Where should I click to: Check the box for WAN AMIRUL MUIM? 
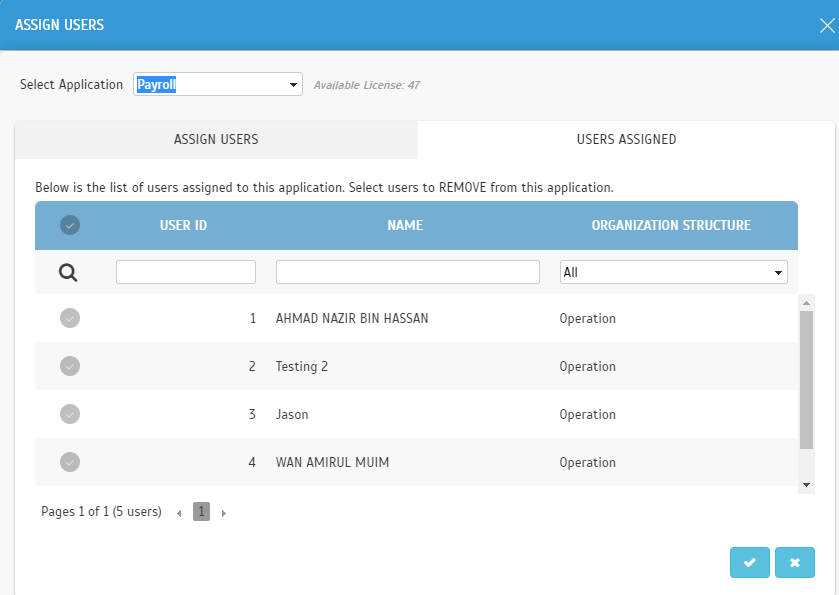tap(70, 462)
